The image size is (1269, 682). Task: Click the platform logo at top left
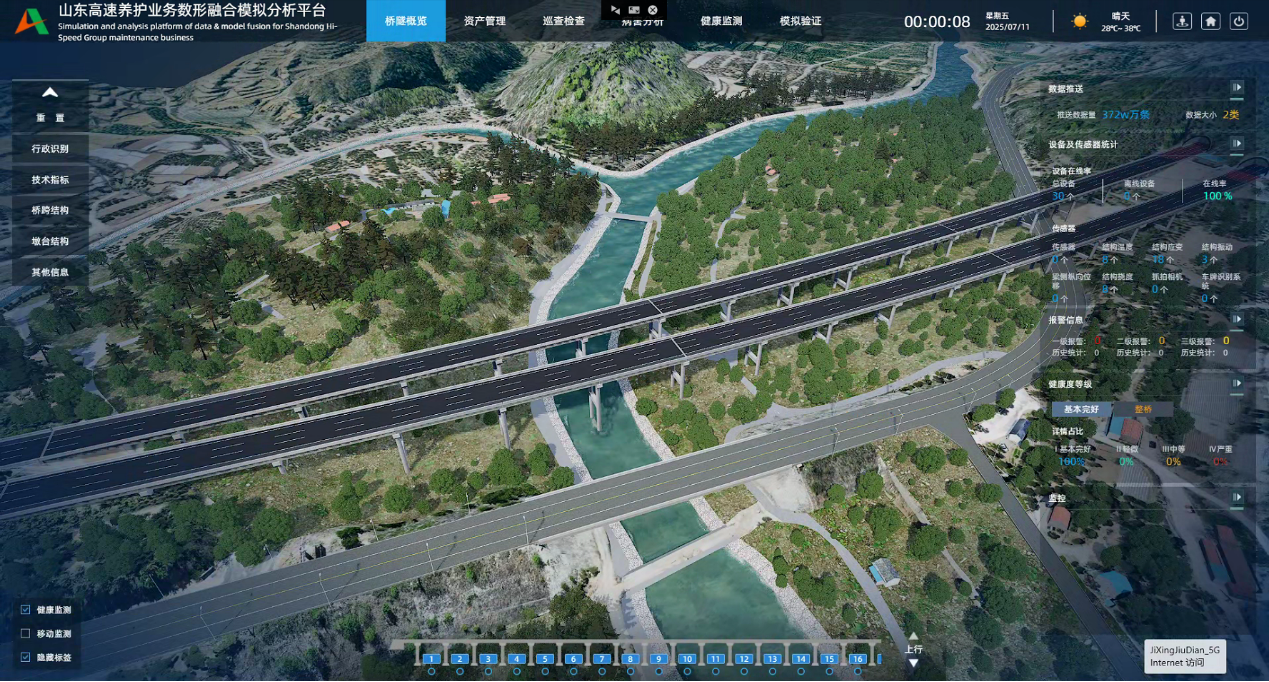31,21
